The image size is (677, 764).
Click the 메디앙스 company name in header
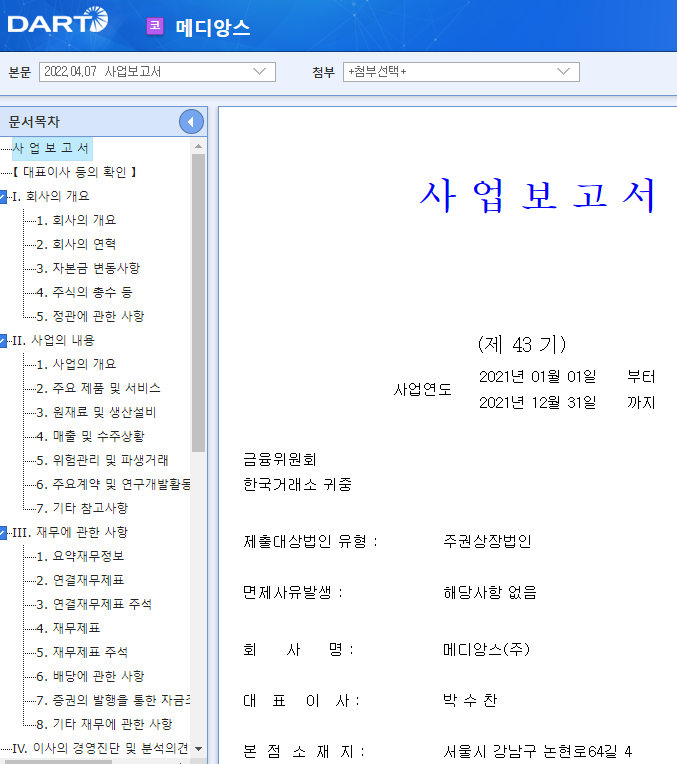point(213,27)
